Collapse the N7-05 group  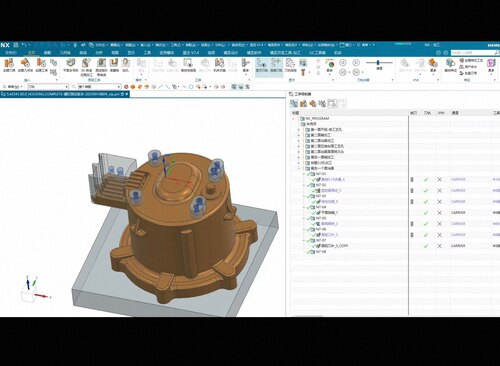(304, 218)
